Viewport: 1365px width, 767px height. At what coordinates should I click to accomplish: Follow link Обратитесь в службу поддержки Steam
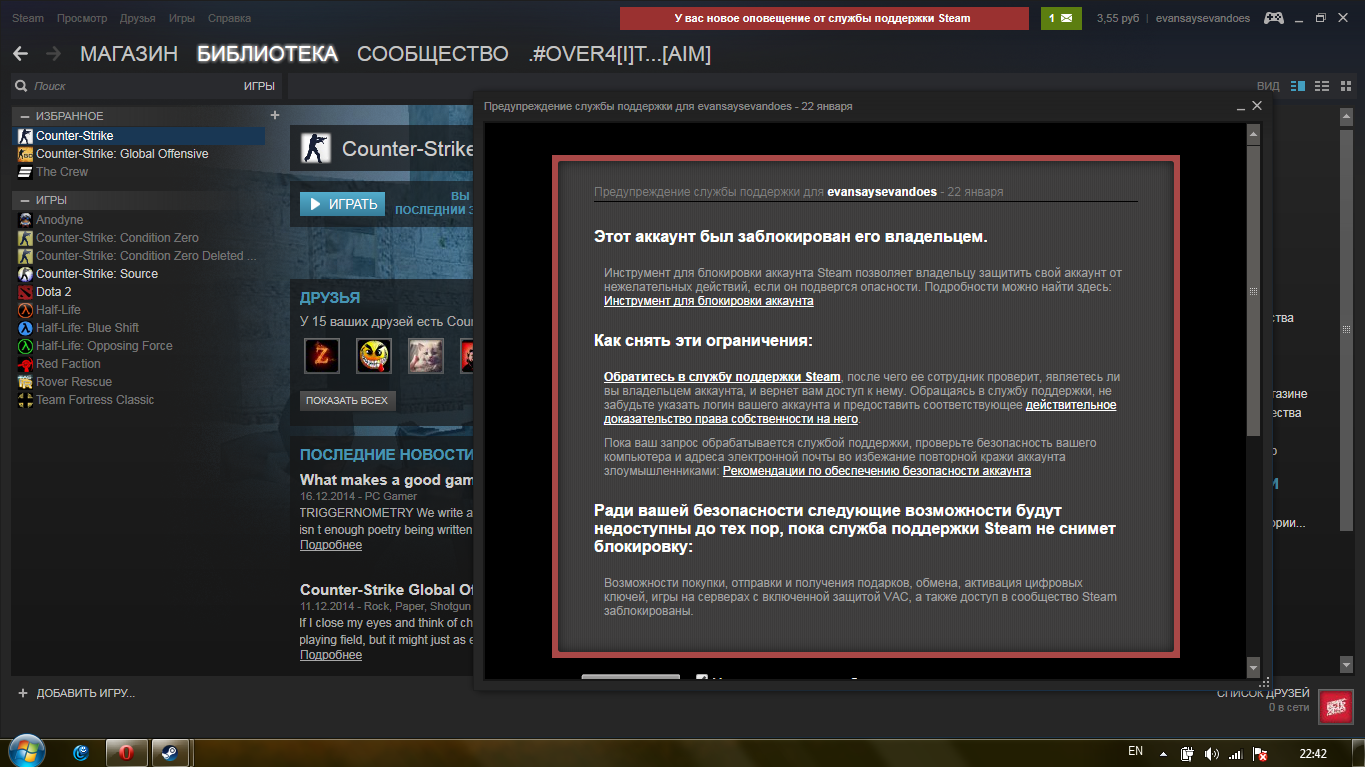(722, 377)
